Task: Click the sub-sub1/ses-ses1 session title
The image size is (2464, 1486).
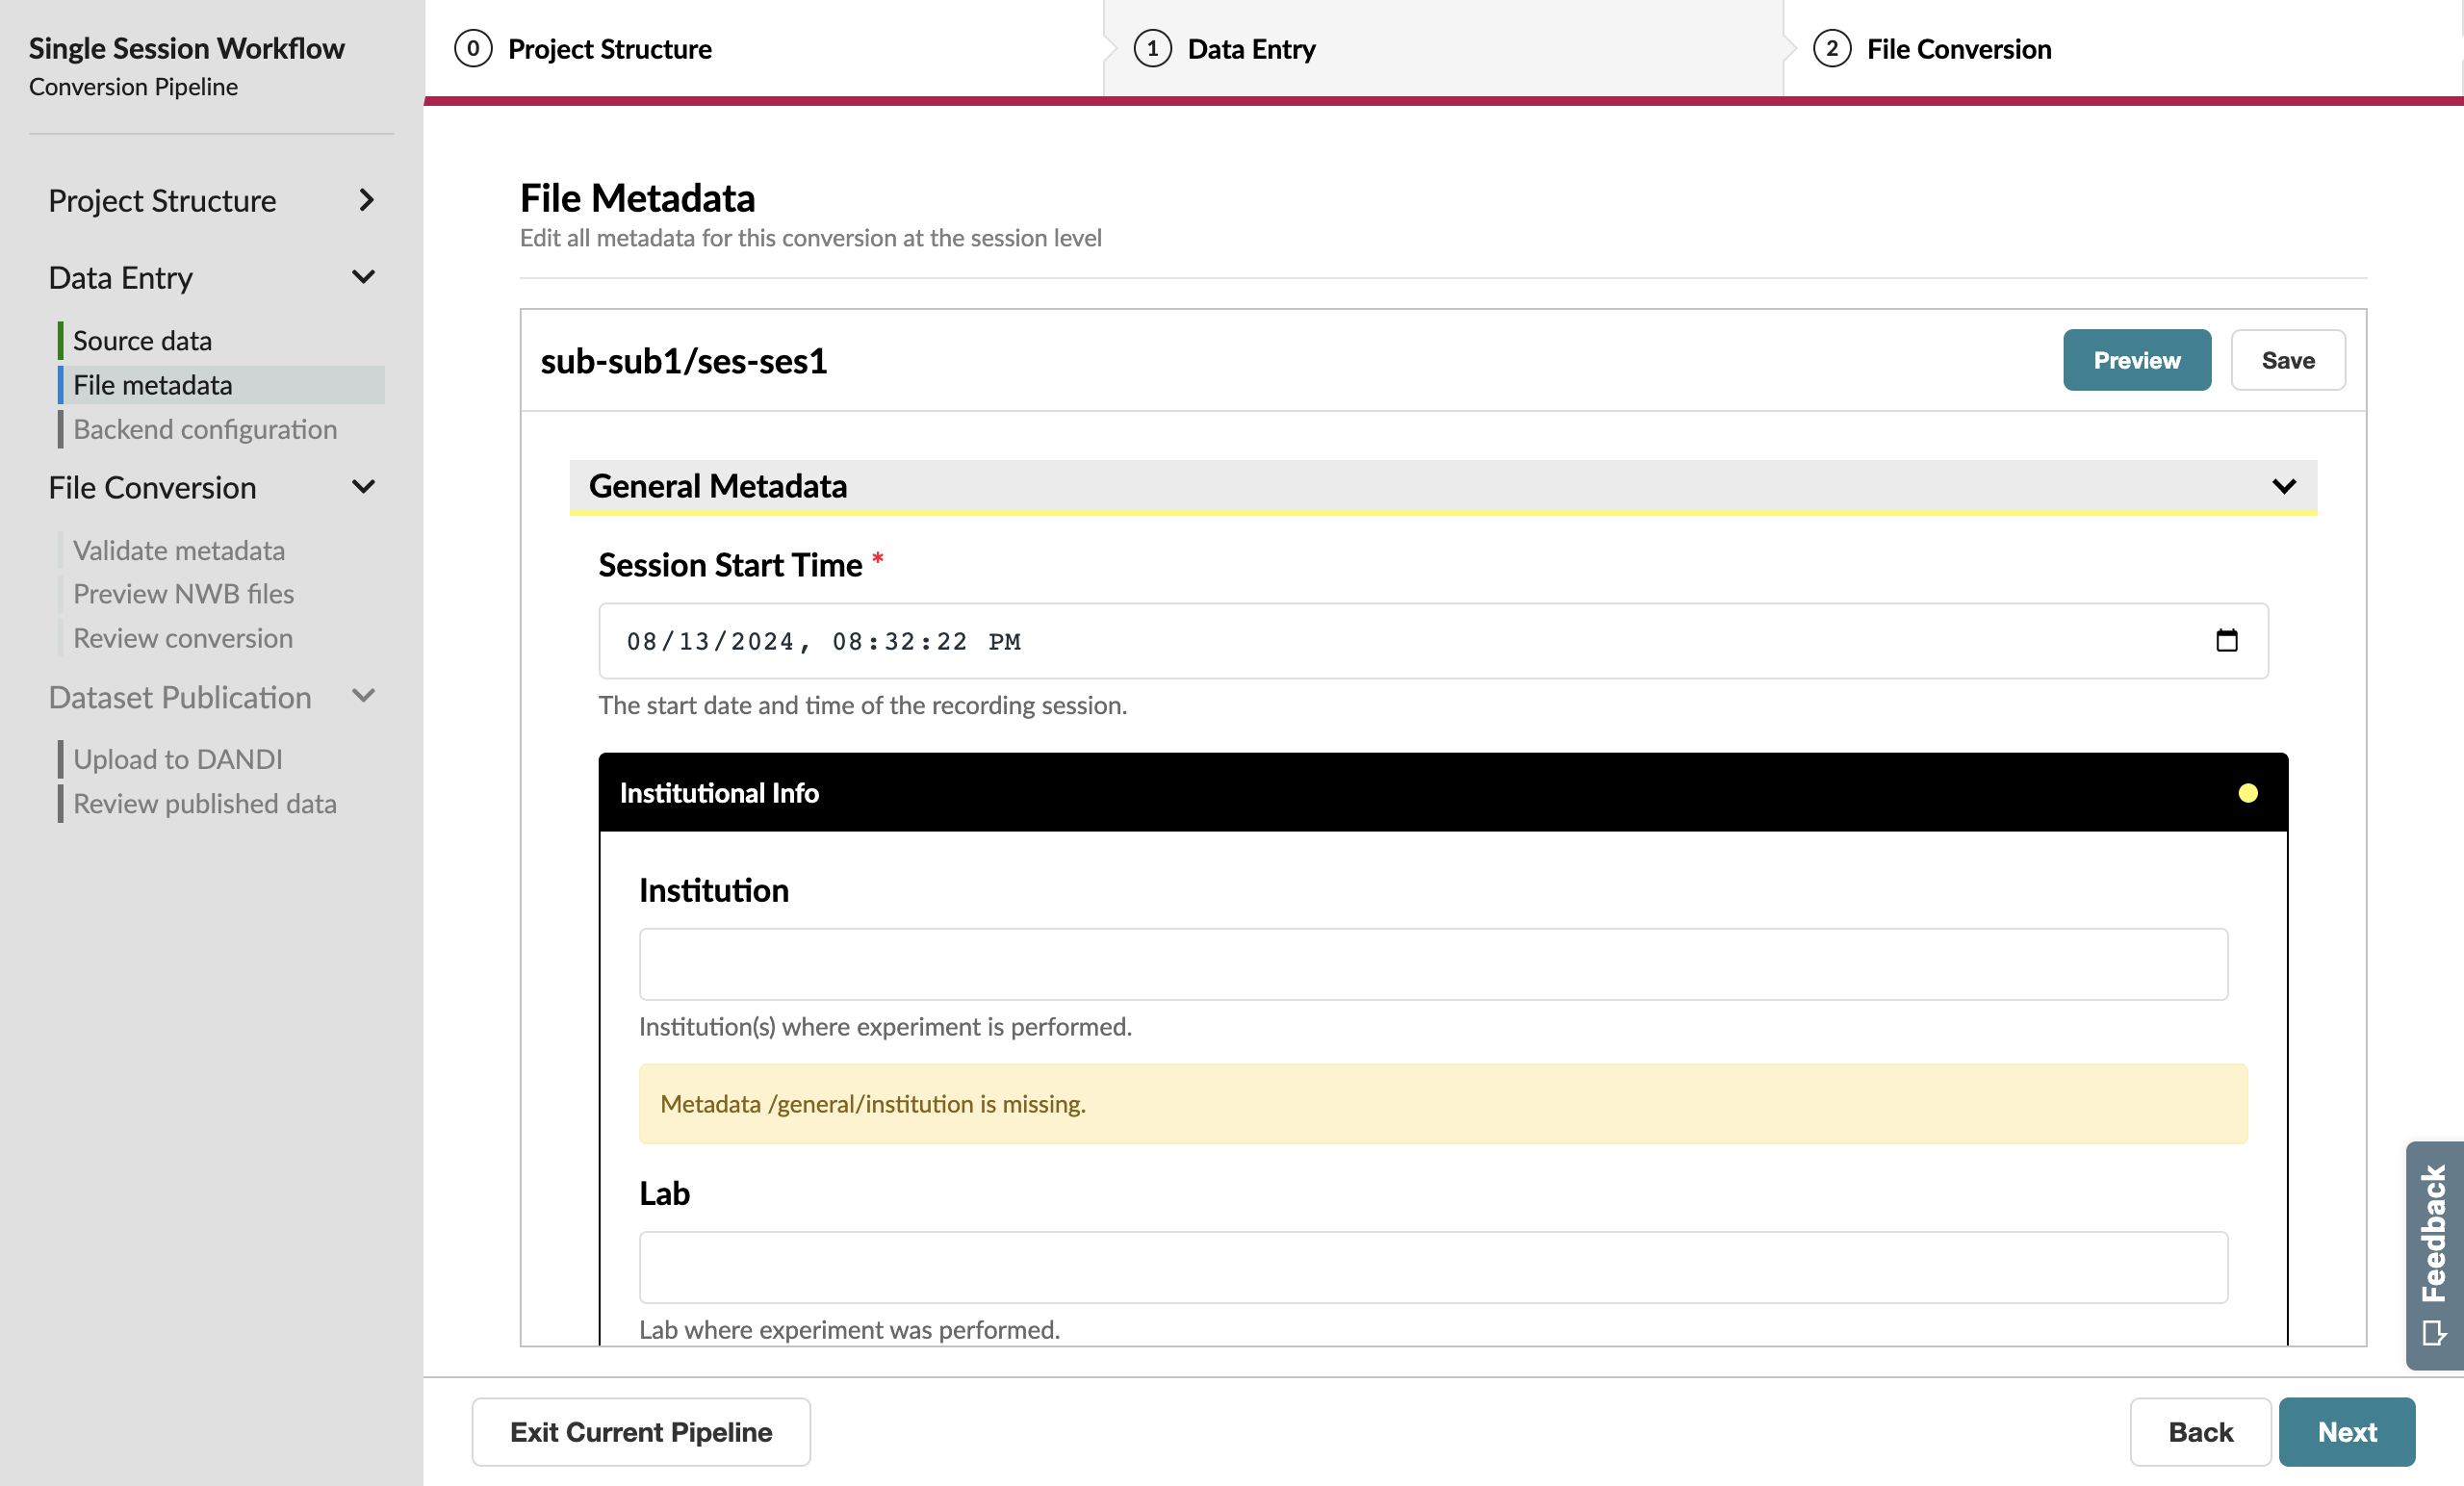Action: click(683, 360)
